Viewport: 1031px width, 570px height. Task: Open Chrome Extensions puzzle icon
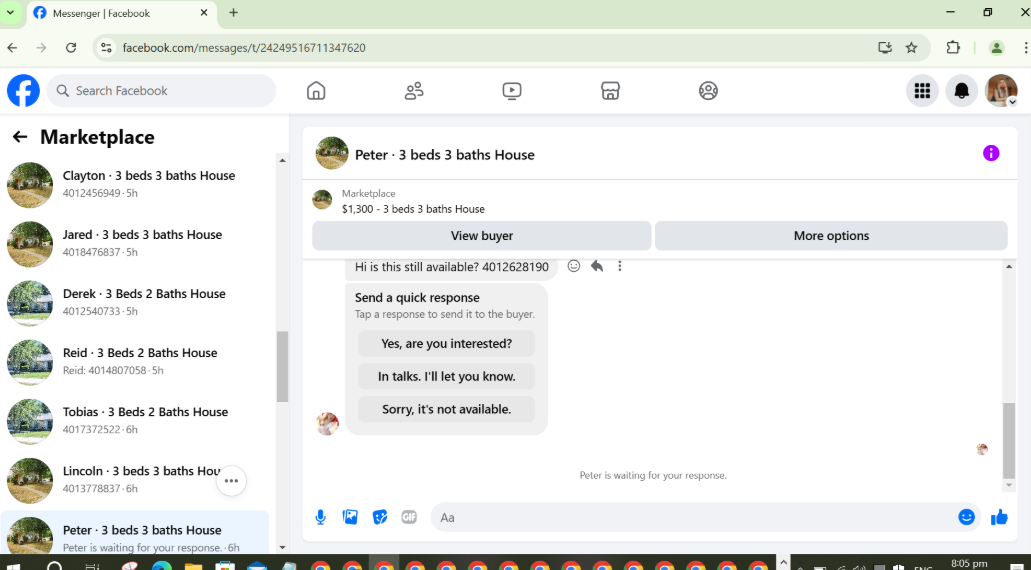pos(953,47)
